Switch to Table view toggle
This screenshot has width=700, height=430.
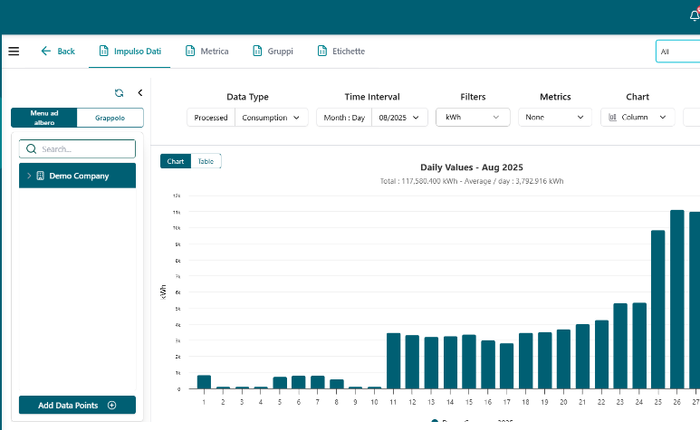[x=206, y=161]
